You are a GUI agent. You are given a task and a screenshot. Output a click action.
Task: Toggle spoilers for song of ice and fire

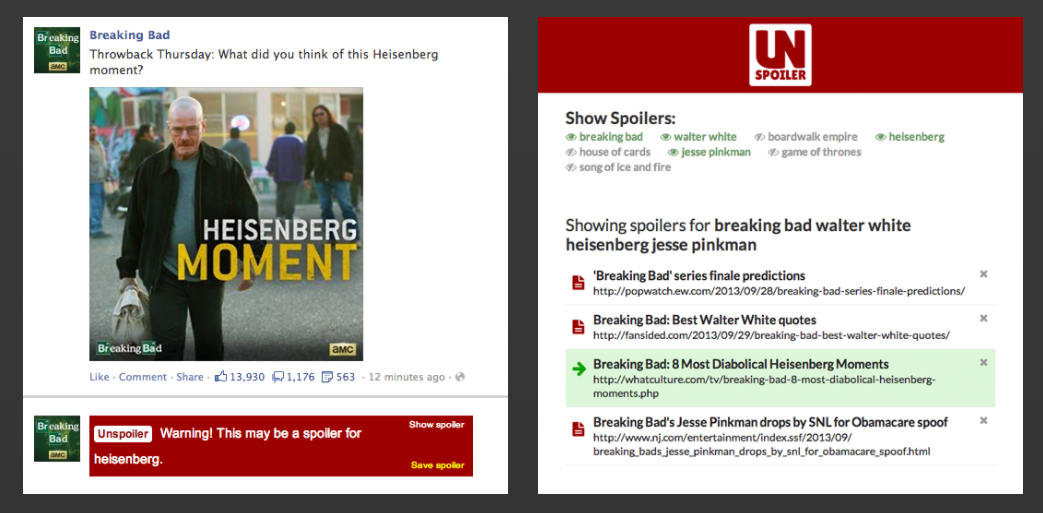pos(618,168)
